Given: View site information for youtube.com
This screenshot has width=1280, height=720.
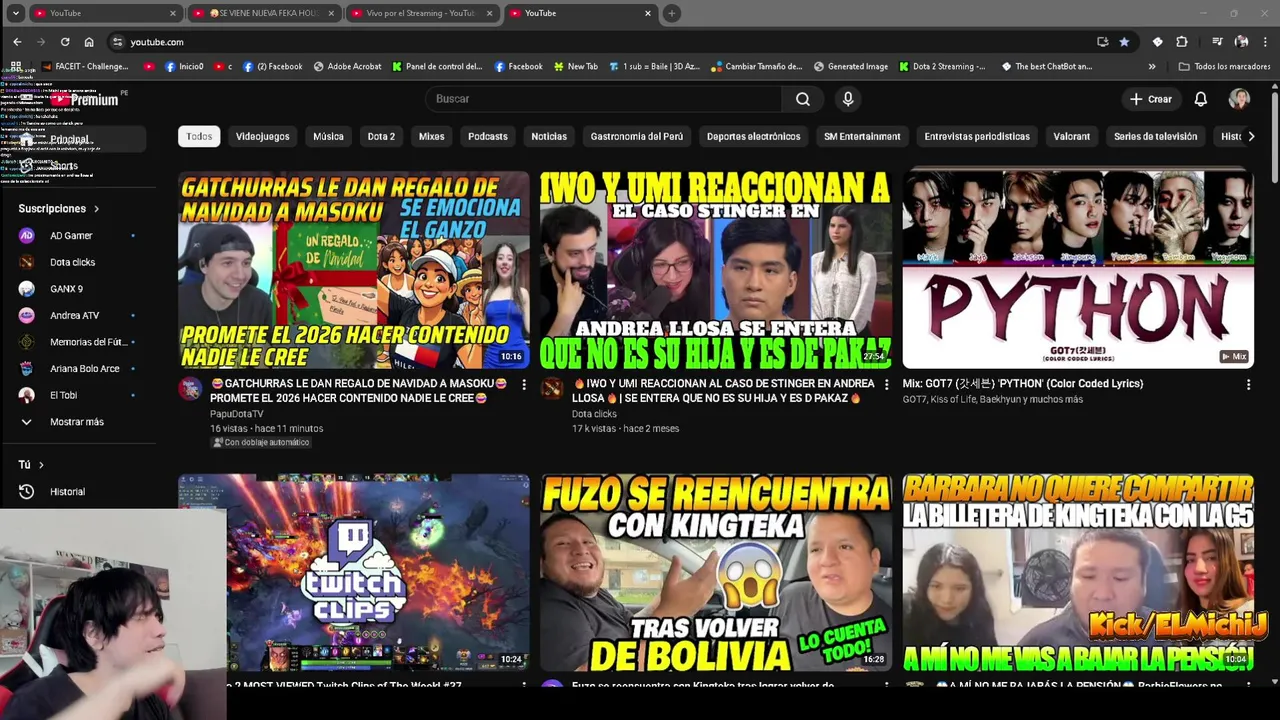Looking at the screenshot, I should [x=117, y=42].
